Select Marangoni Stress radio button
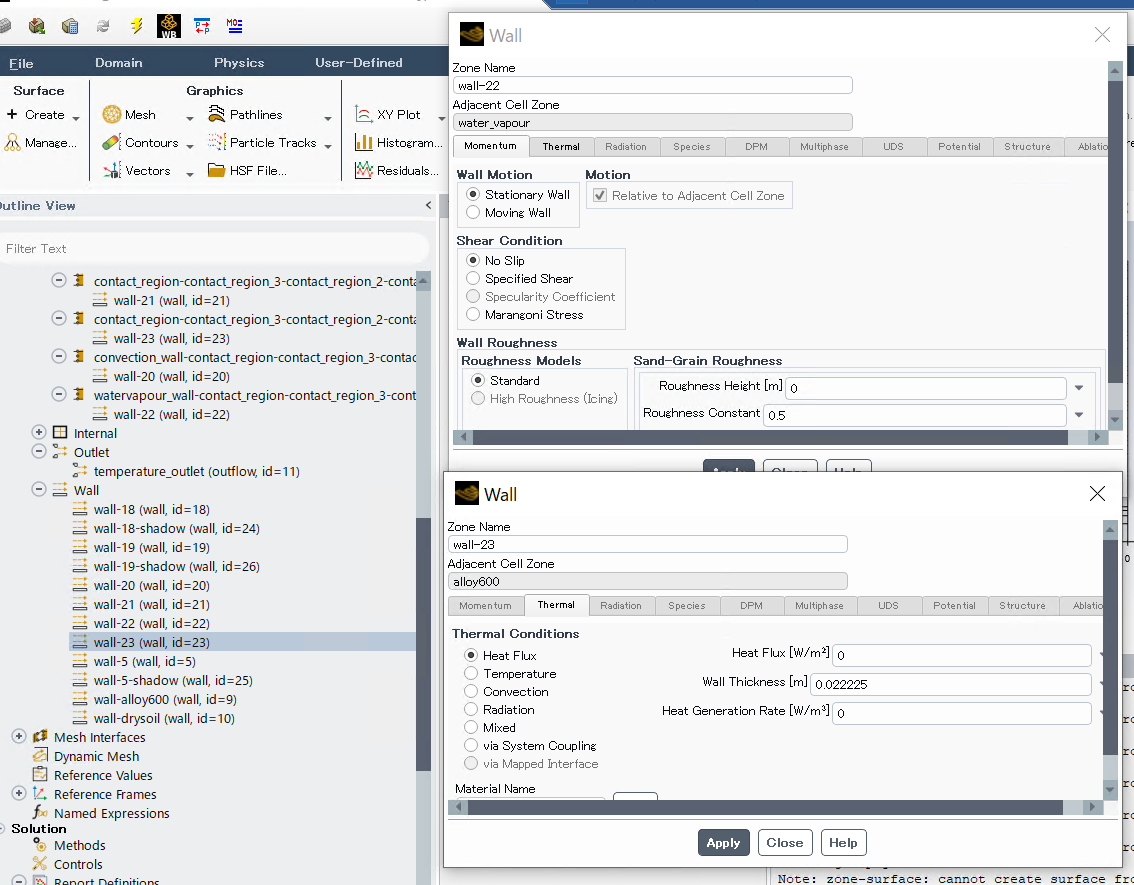 473,315
